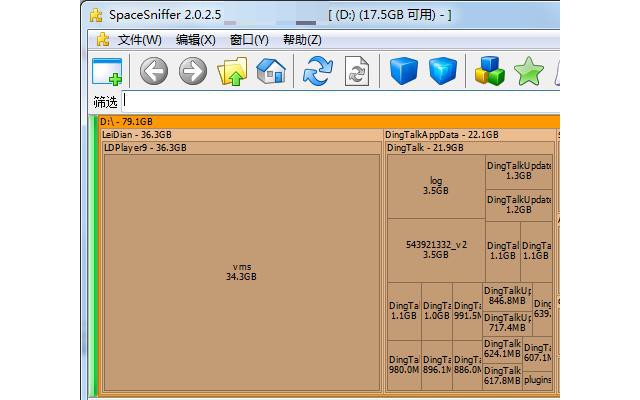Click the shiny blue cube (more detail)
Image resolution: width=640 pixels, height=400 pixels.
coord(443,71)
